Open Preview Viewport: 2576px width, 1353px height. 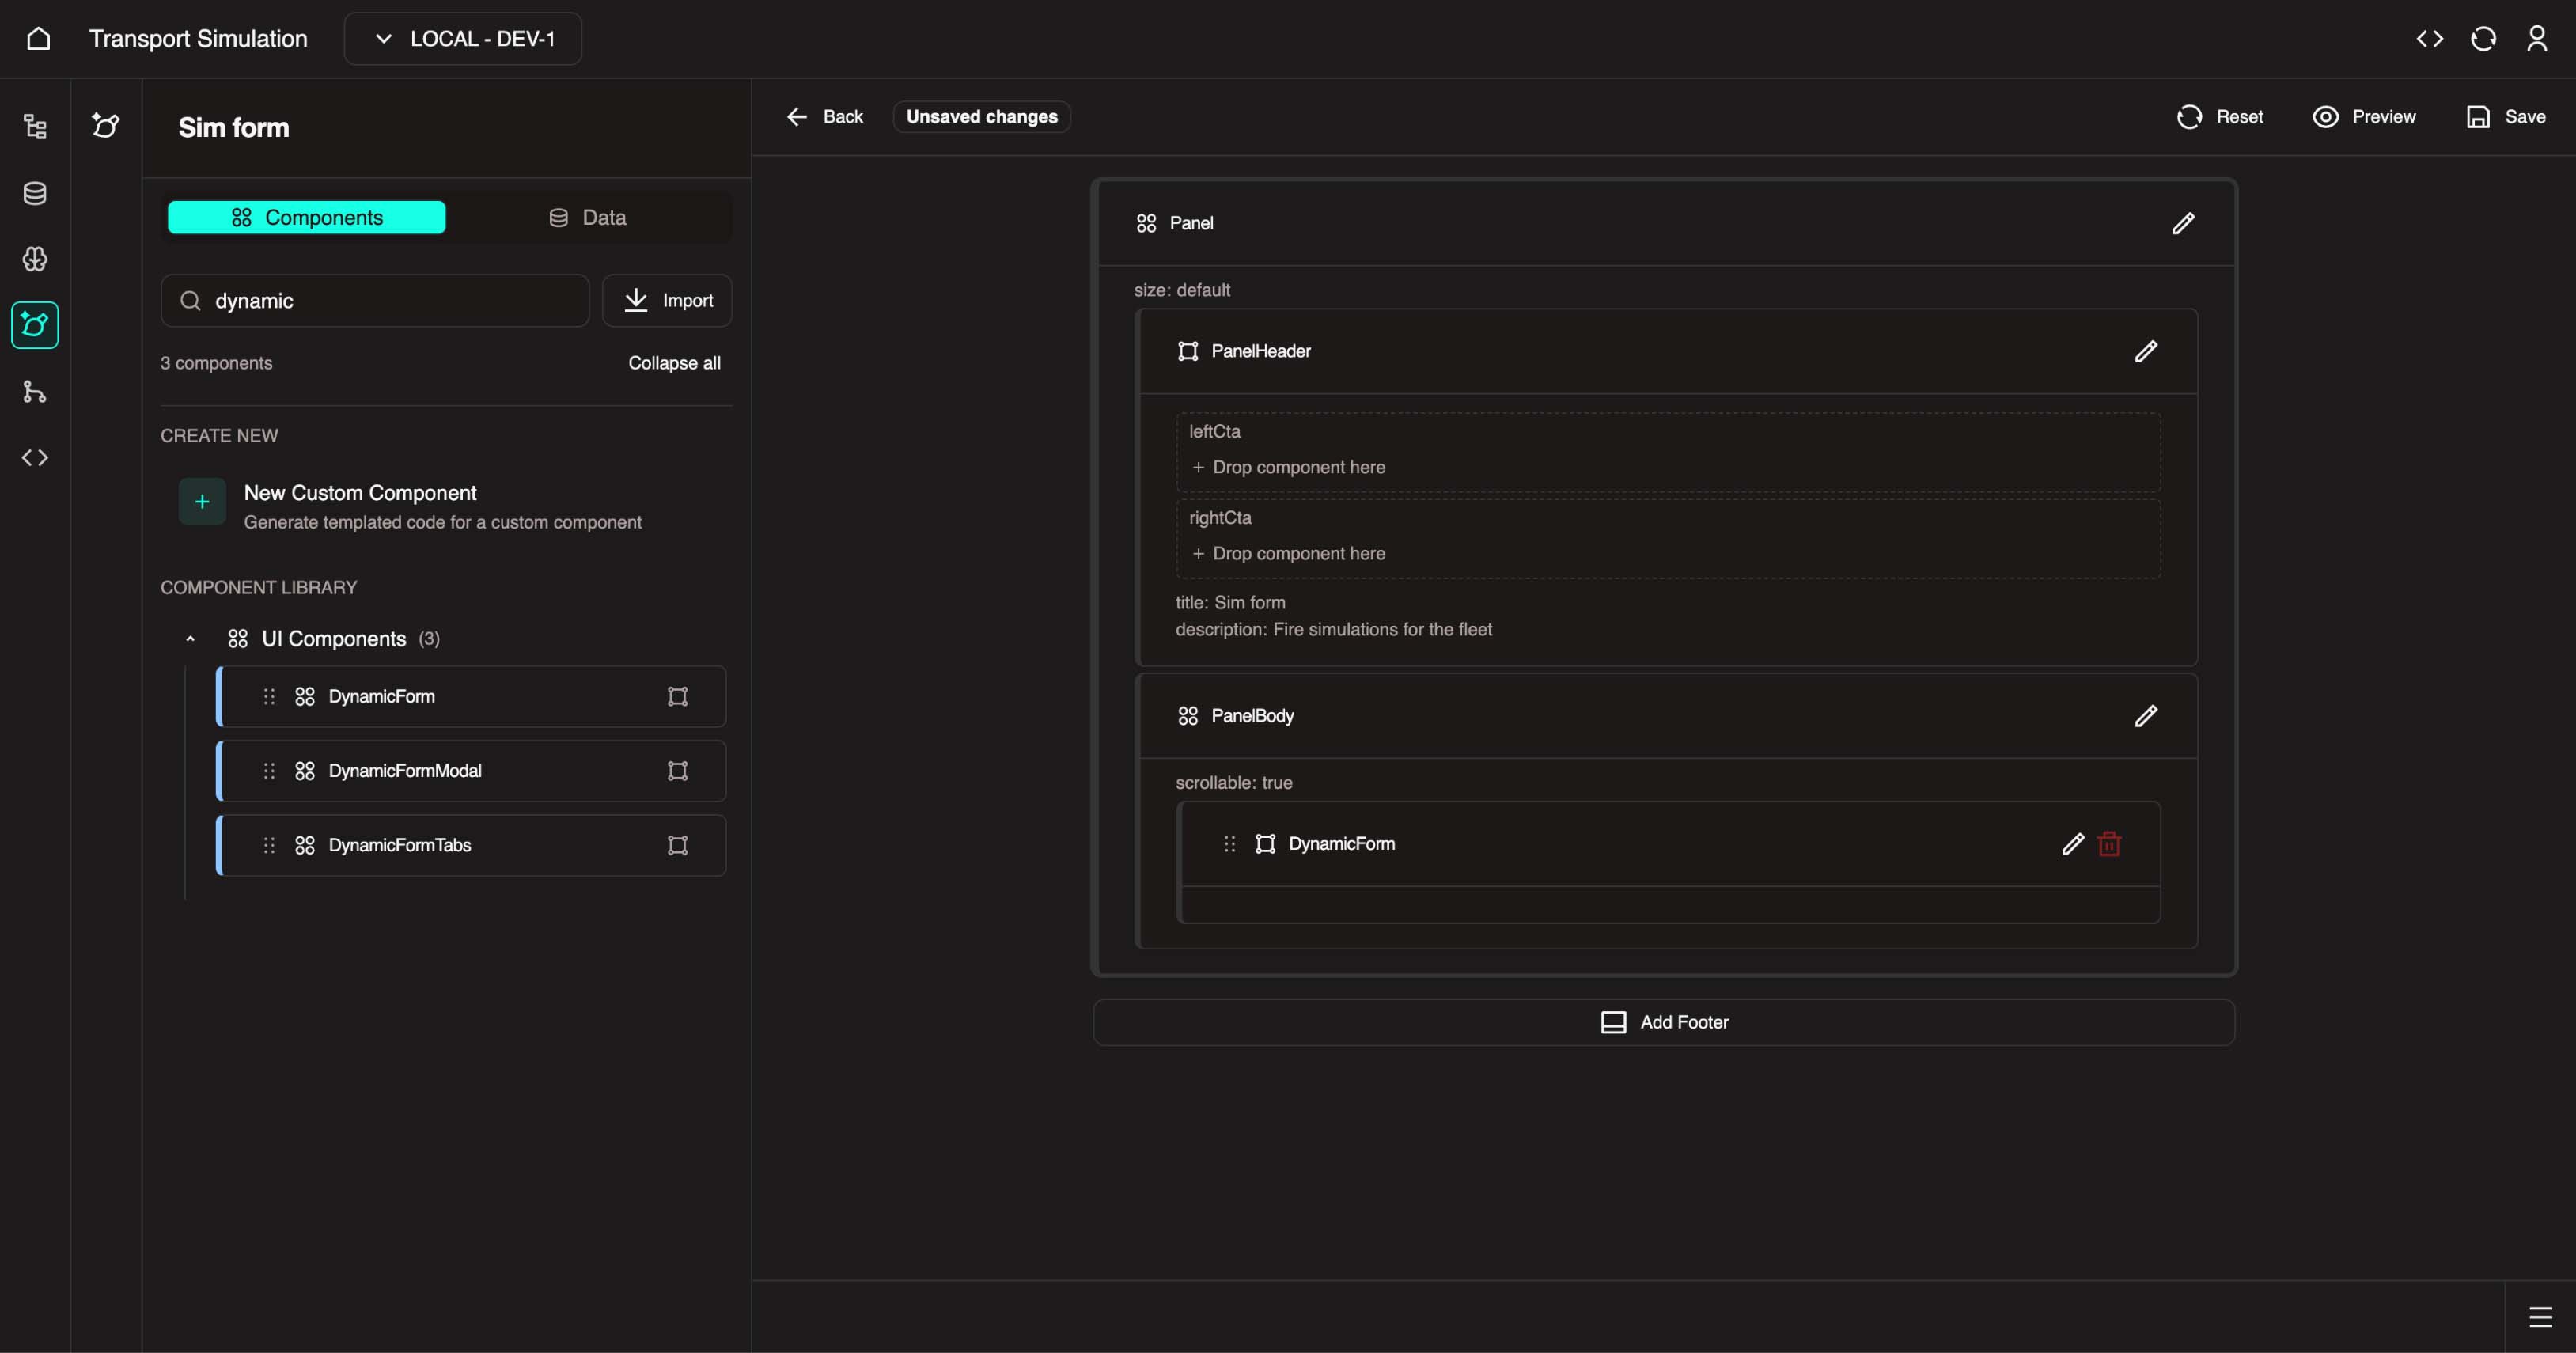click(2364, 116)
